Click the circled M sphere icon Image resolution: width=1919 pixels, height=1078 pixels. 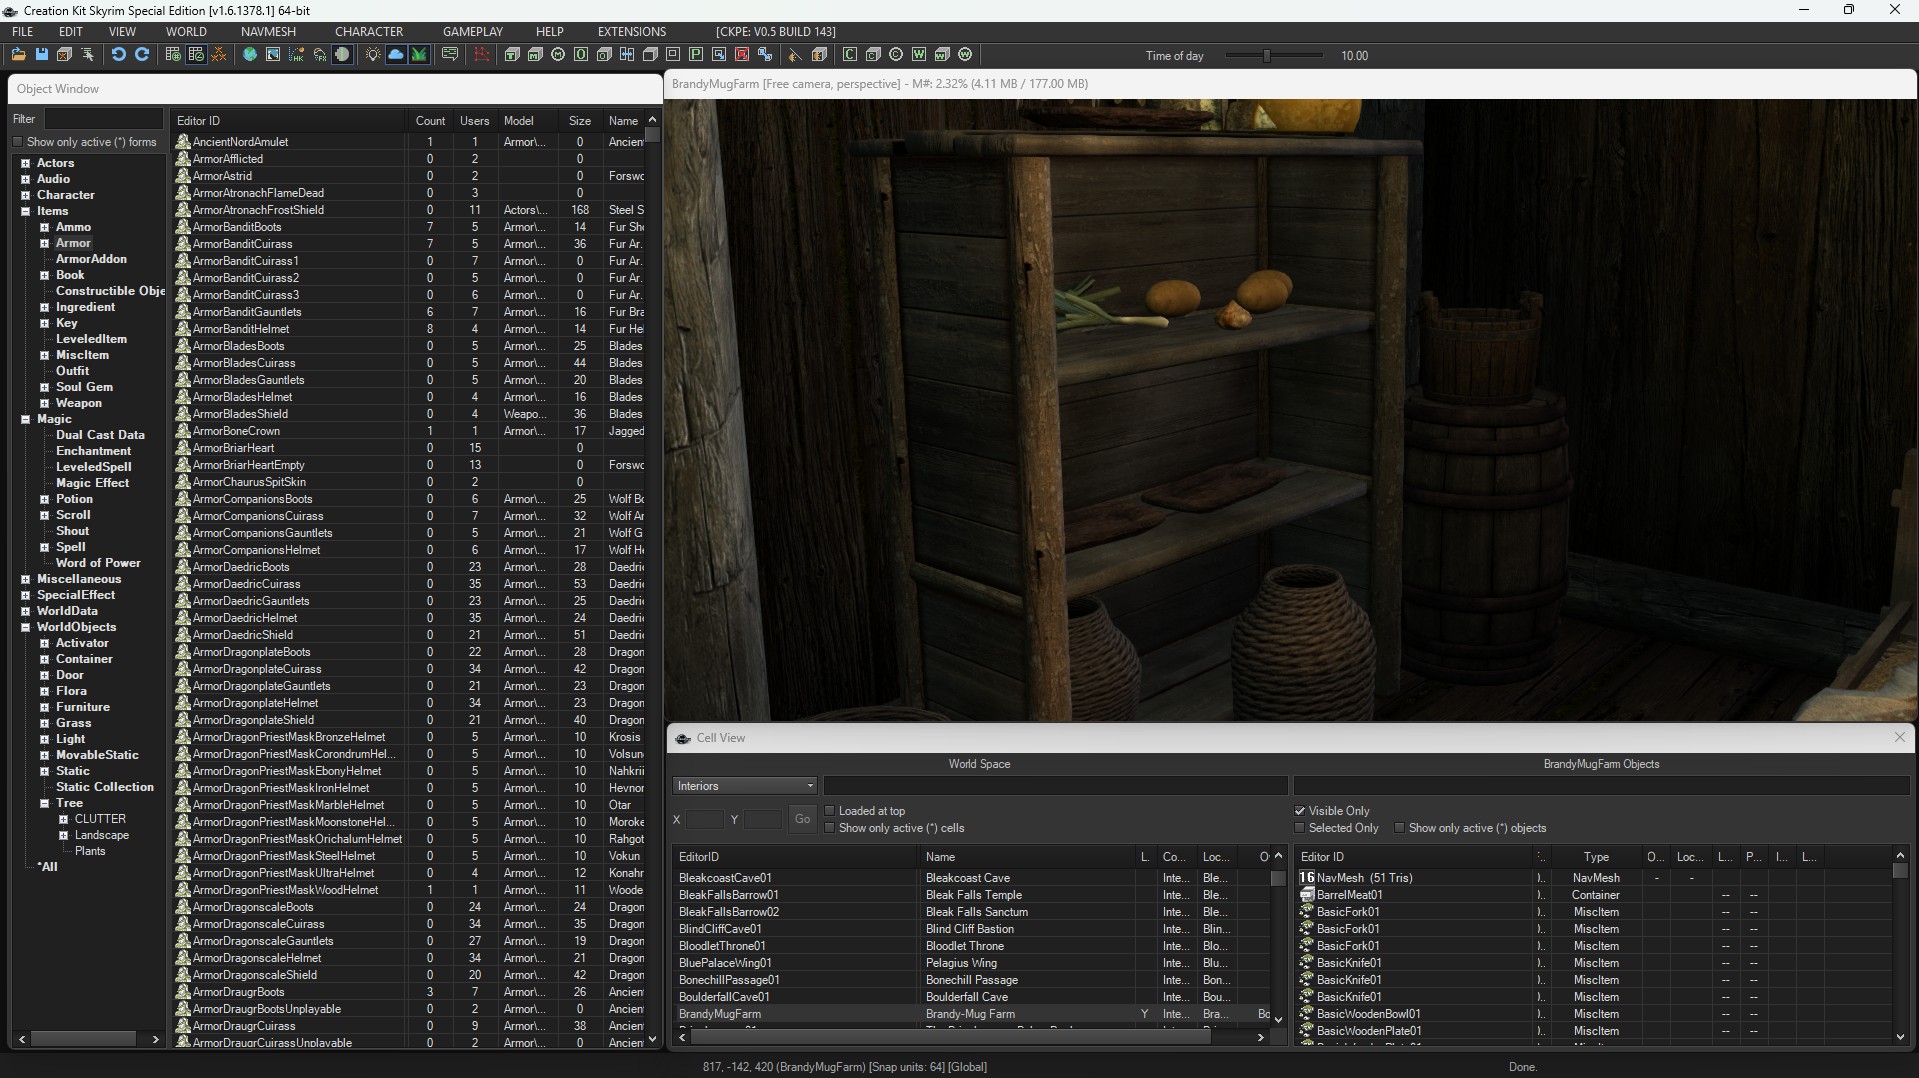click(558, 55)
